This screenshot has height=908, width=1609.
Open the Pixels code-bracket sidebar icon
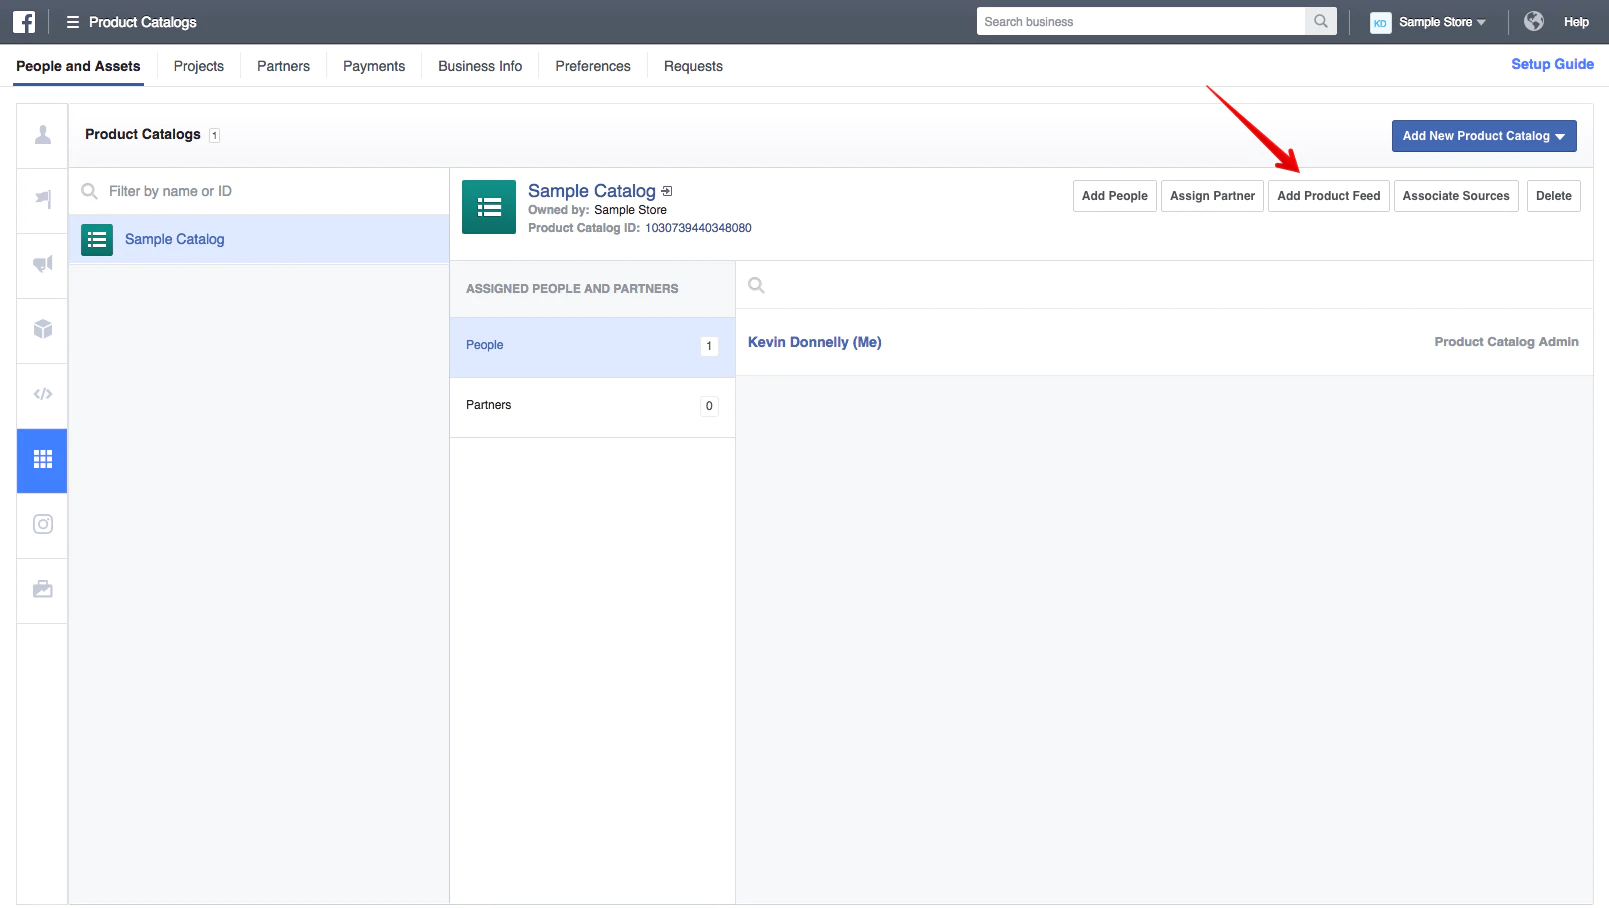[42, 394]
